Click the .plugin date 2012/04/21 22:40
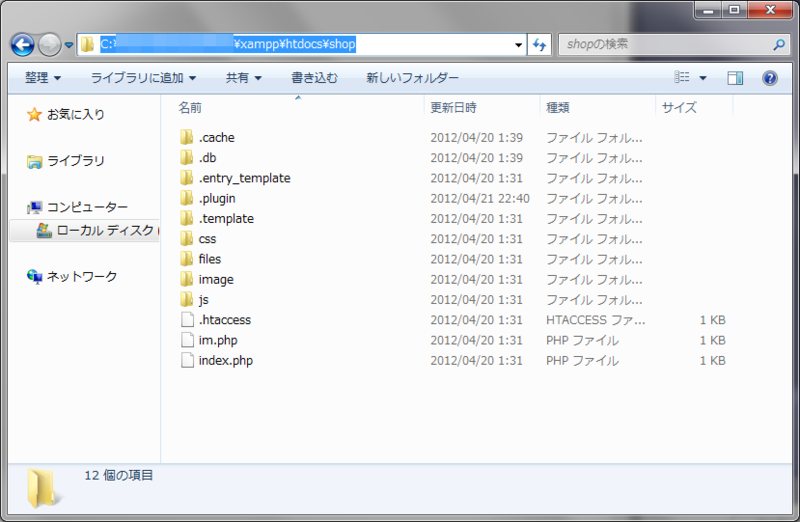 pos(480,198)
